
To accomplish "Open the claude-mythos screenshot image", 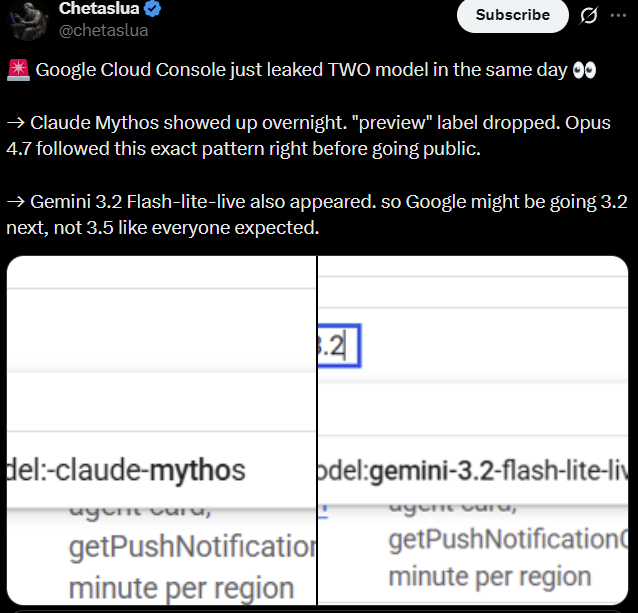I will [162, 430].
